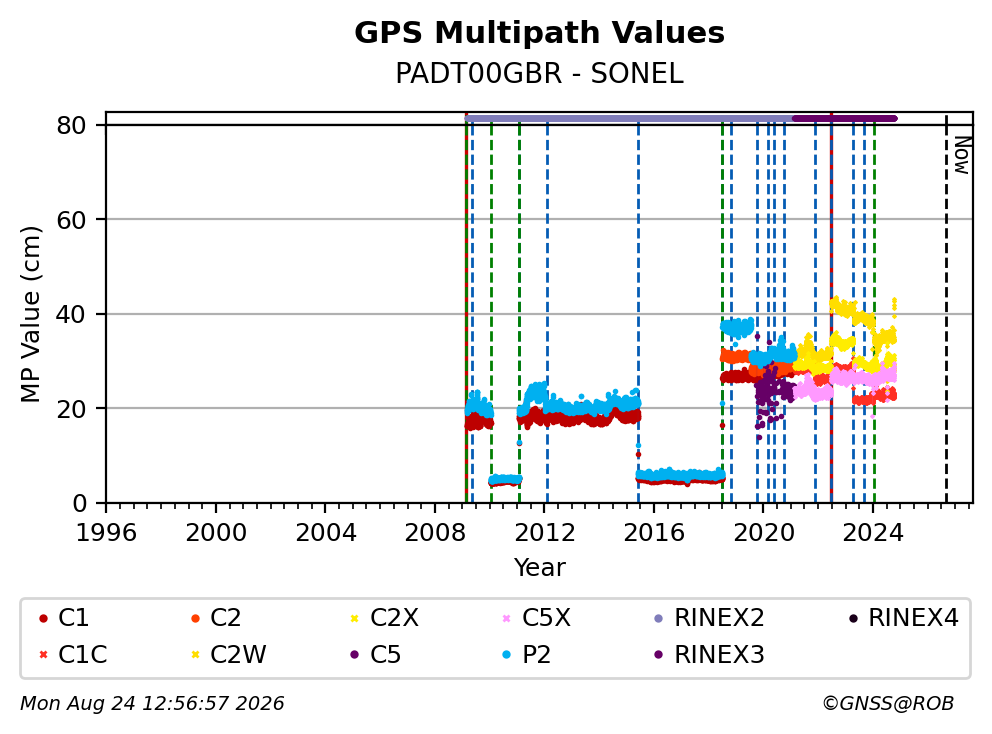Click the MP Value (cm) axis label
This screenshot has width=992, height=734.
(30, 314)
